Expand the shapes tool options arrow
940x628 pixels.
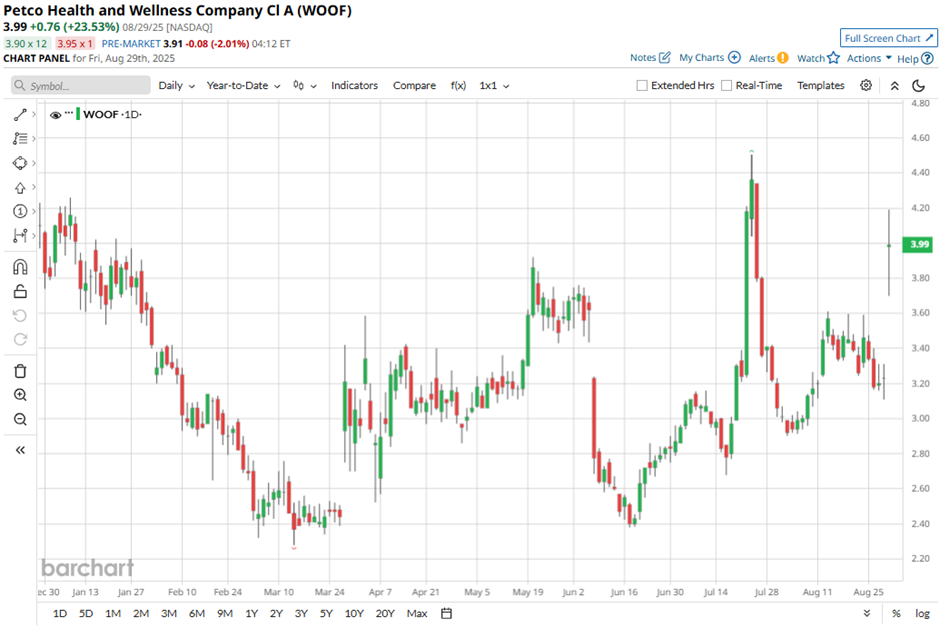[34, 163]
